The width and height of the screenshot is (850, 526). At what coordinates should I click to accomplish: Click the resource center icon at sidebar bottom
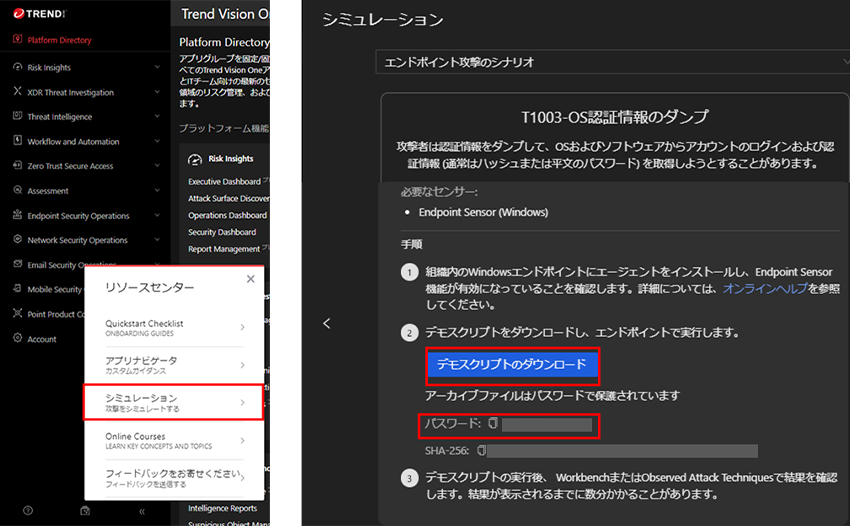85,511
